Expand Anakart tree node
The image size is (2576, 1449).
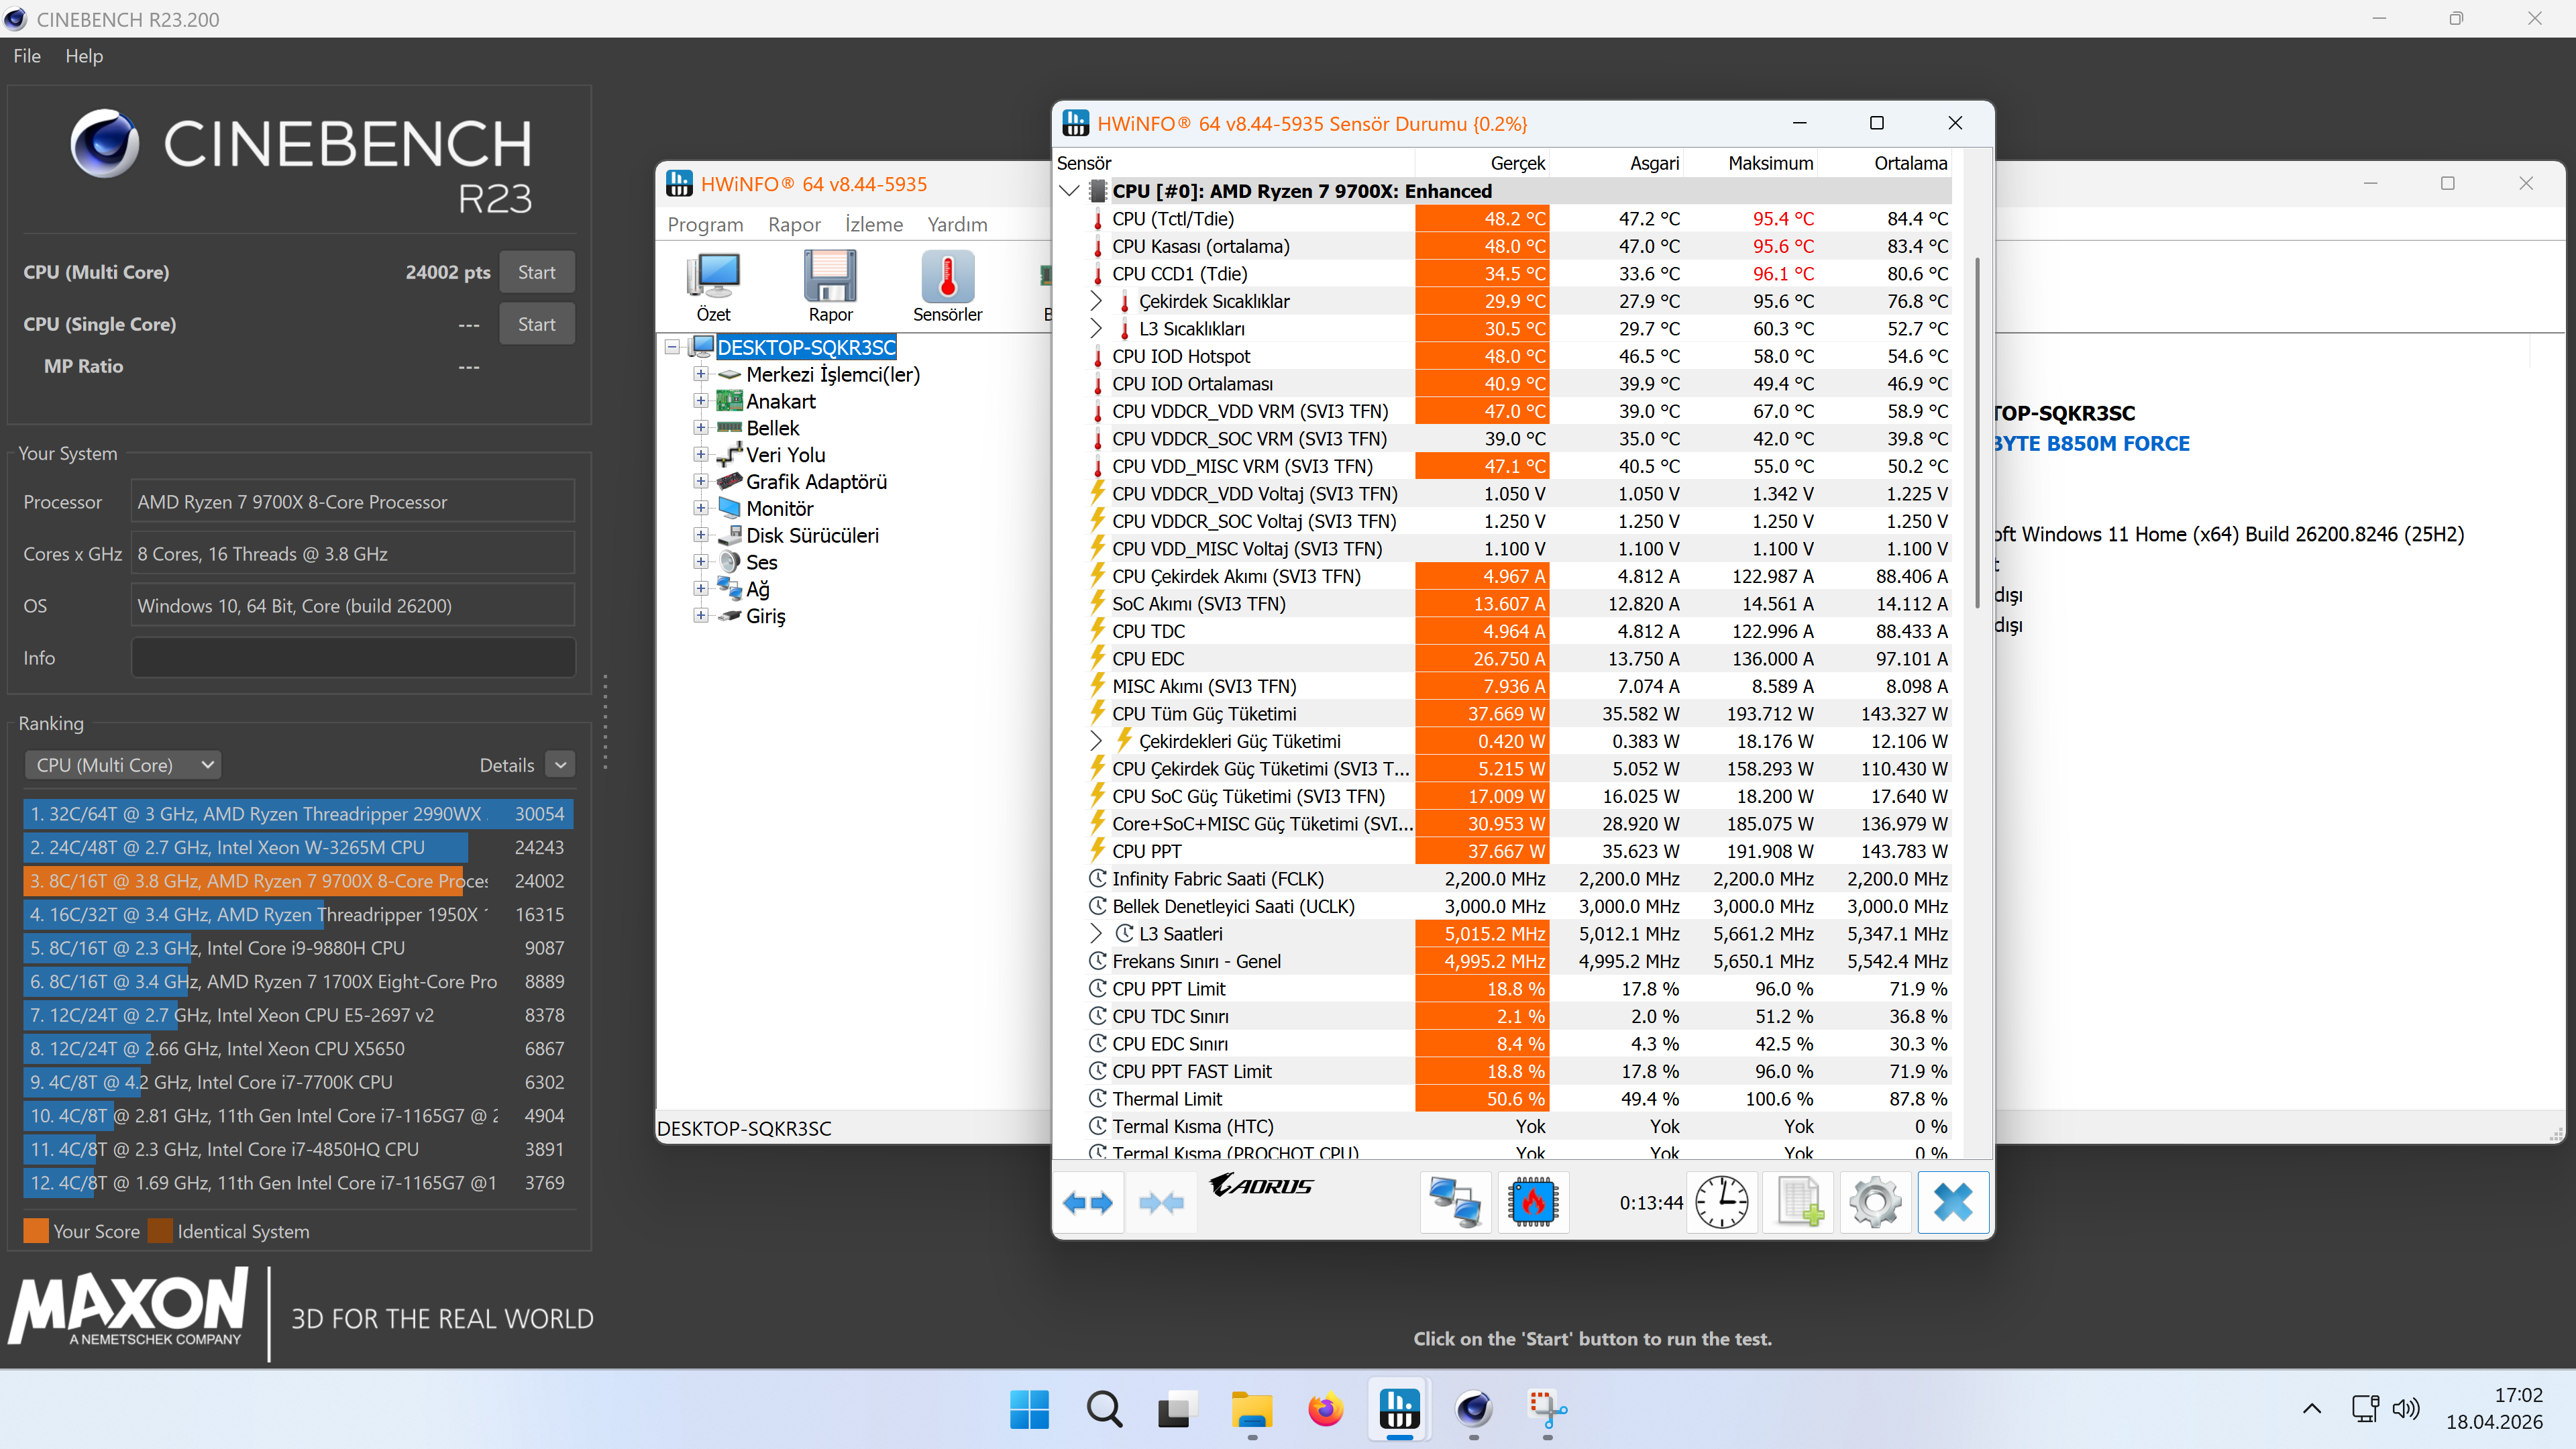tap(701, 401)
